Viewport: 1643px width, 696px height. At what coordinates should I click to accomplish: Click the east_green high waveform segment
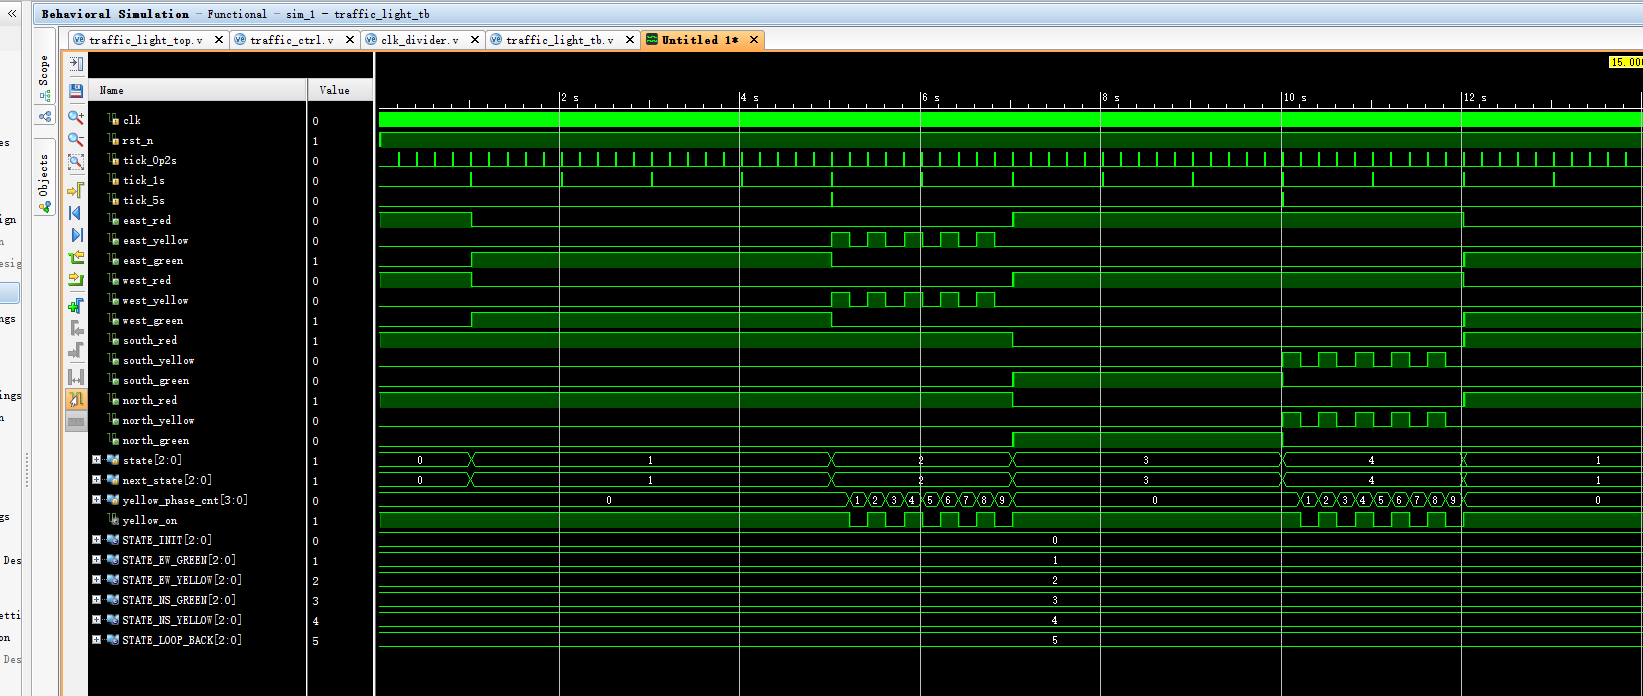[651, 260]
